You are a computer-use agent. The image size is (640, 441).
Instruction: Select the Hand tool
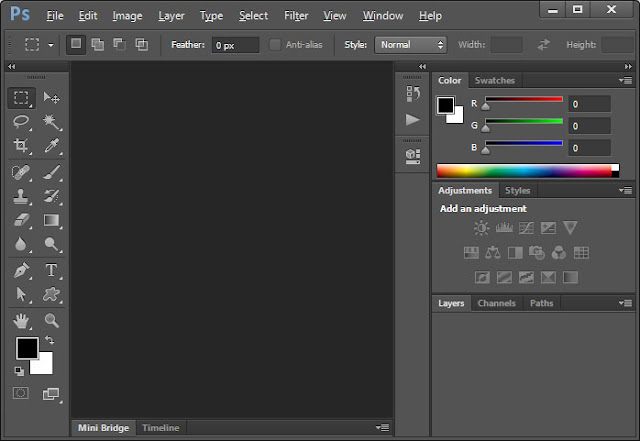21,321
